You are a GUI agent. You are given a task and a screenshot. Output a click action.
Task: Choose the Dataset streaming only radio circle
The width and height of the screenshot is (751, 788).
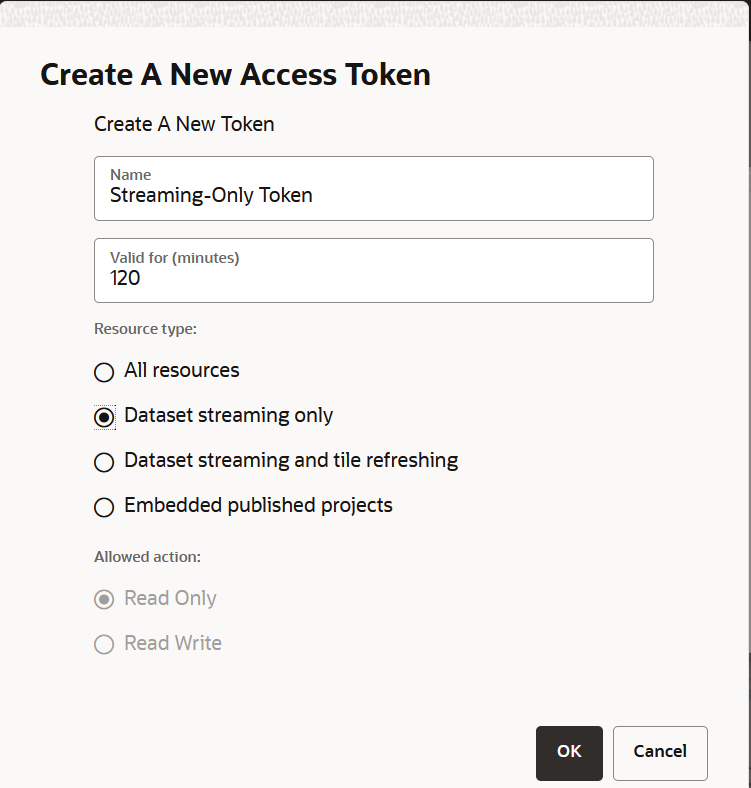104,417
